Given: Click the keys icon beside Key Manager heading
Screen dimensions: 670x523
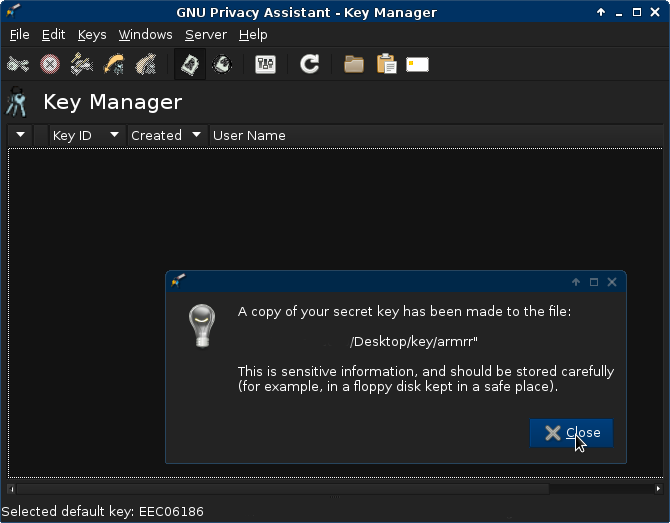Looking at the screenshot, I should point(16,102).
